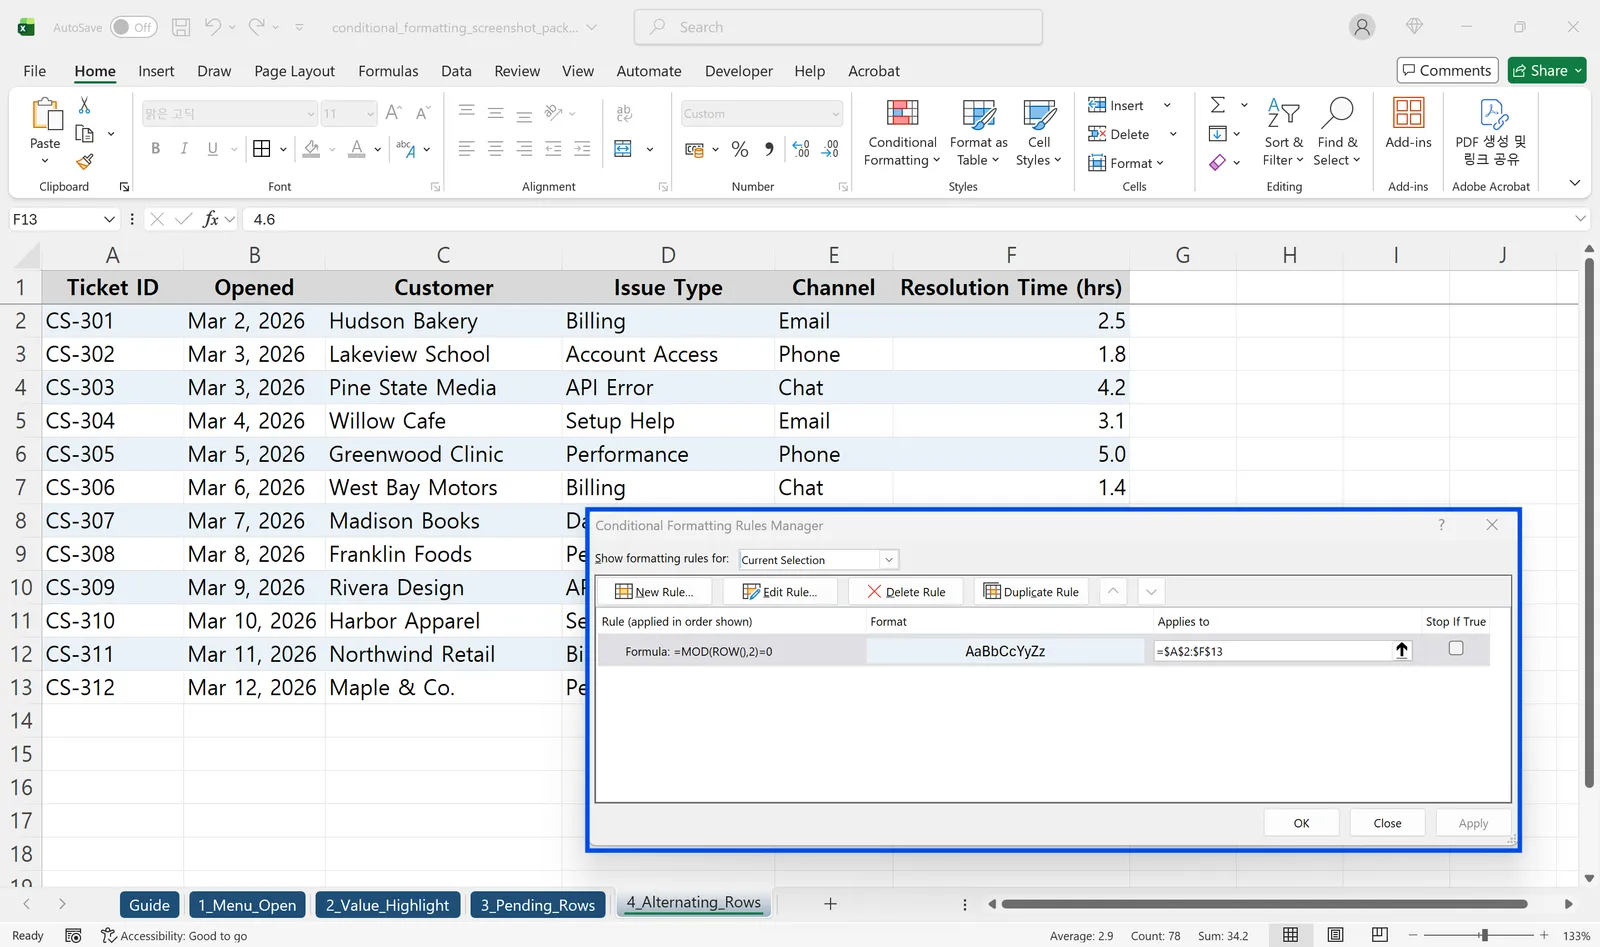Check Stop If True box
The image size is (1600, 947).
(1456, 648)
